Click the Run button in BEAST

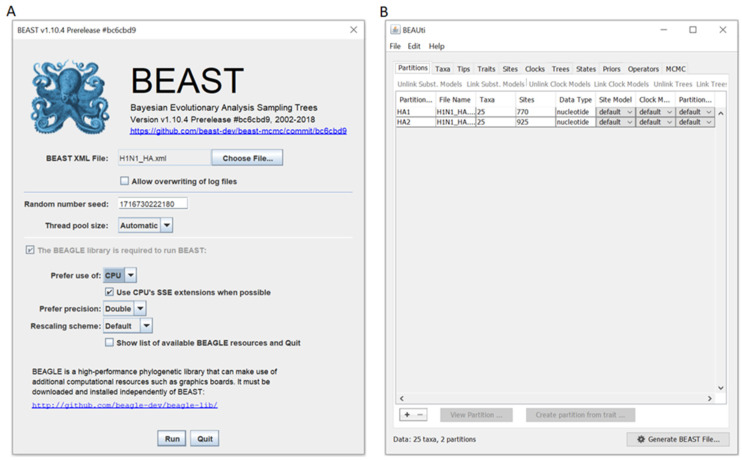coord(172,439)
